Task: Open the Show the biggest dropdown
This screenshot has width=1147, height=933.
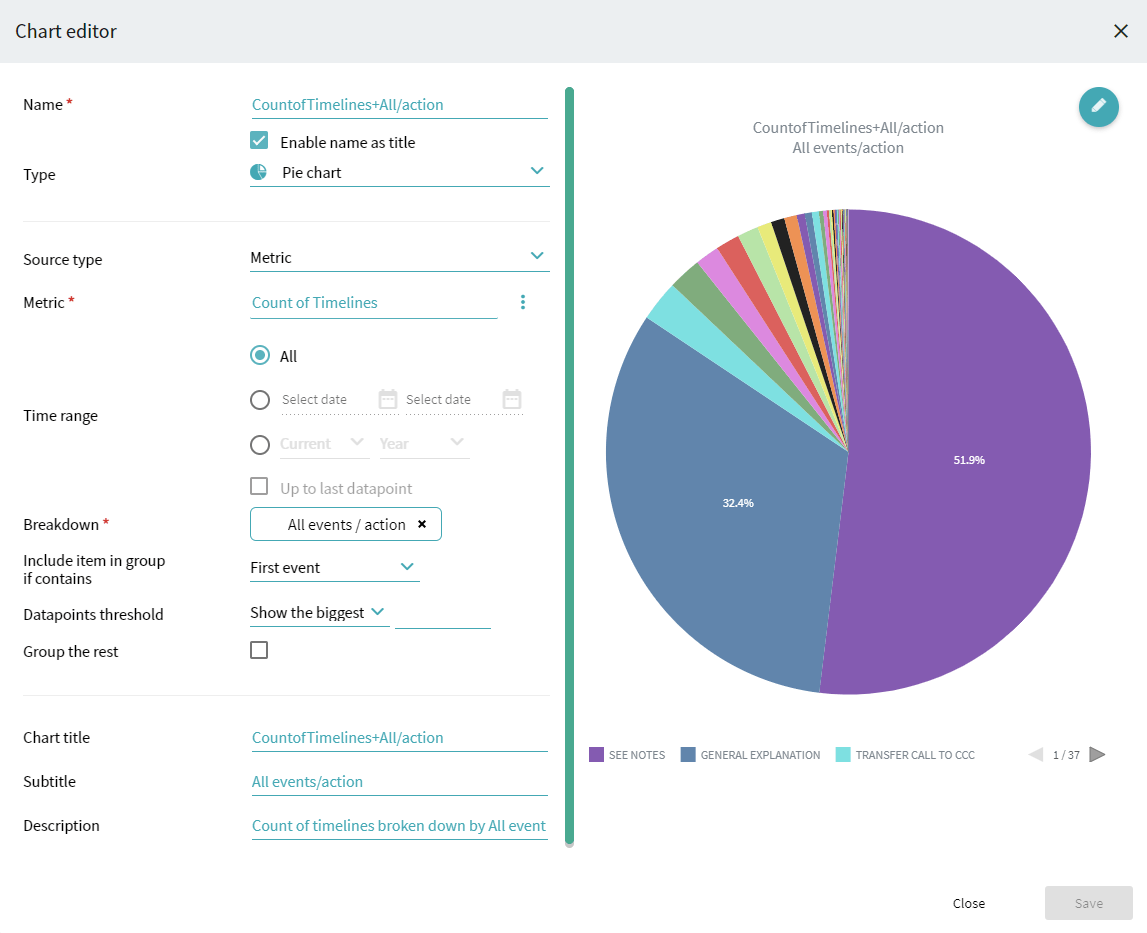Action: [319, 613]
